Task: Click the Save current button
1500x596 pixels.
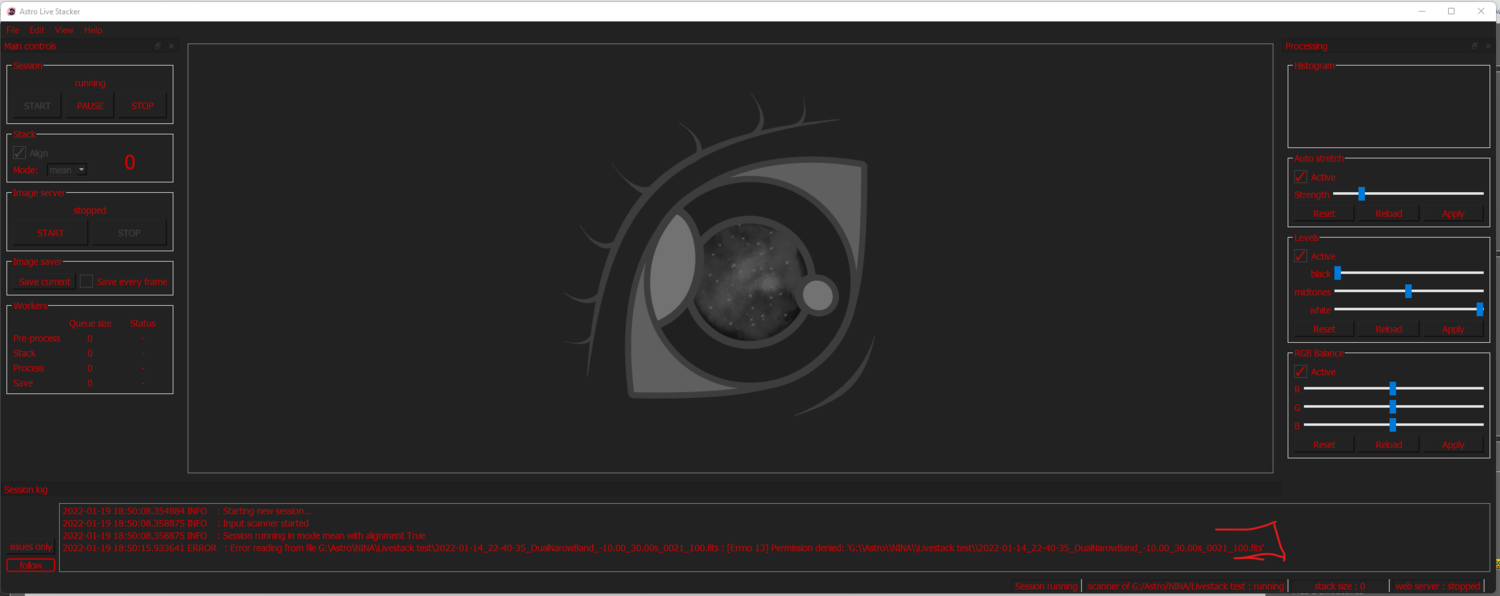Action: point(42,281)
